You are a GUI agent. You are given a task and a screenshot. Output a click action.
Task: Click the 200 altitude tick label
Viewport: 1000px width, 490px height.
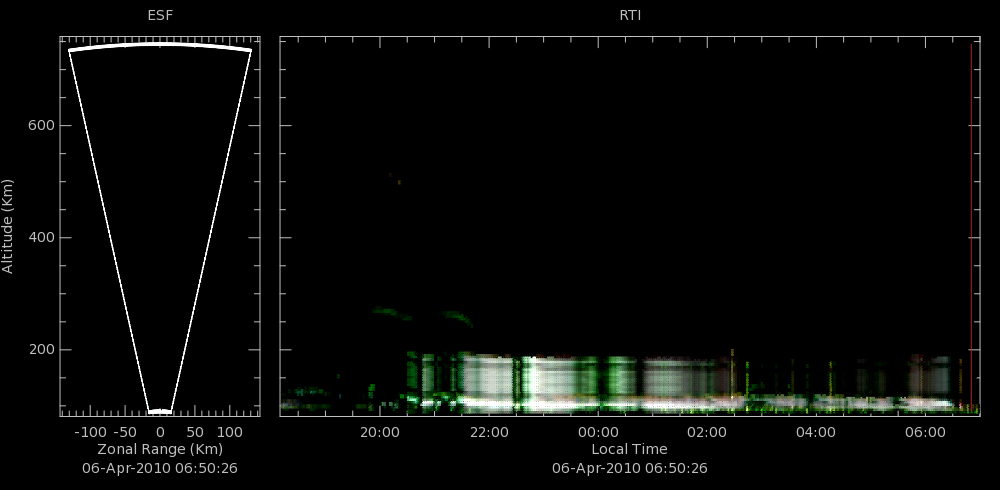coord(41,350)
